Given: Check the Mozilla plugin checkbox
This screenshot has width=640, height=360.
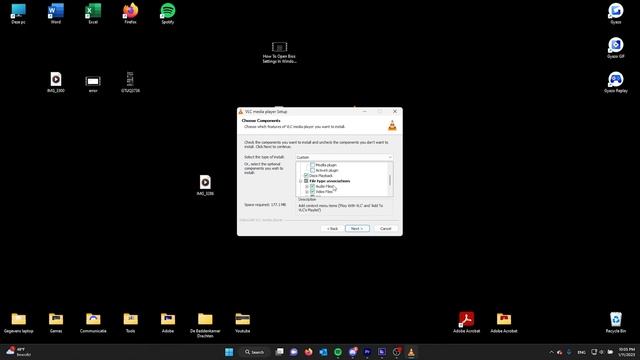Looking at the screenshot, I should coord(313,165).
